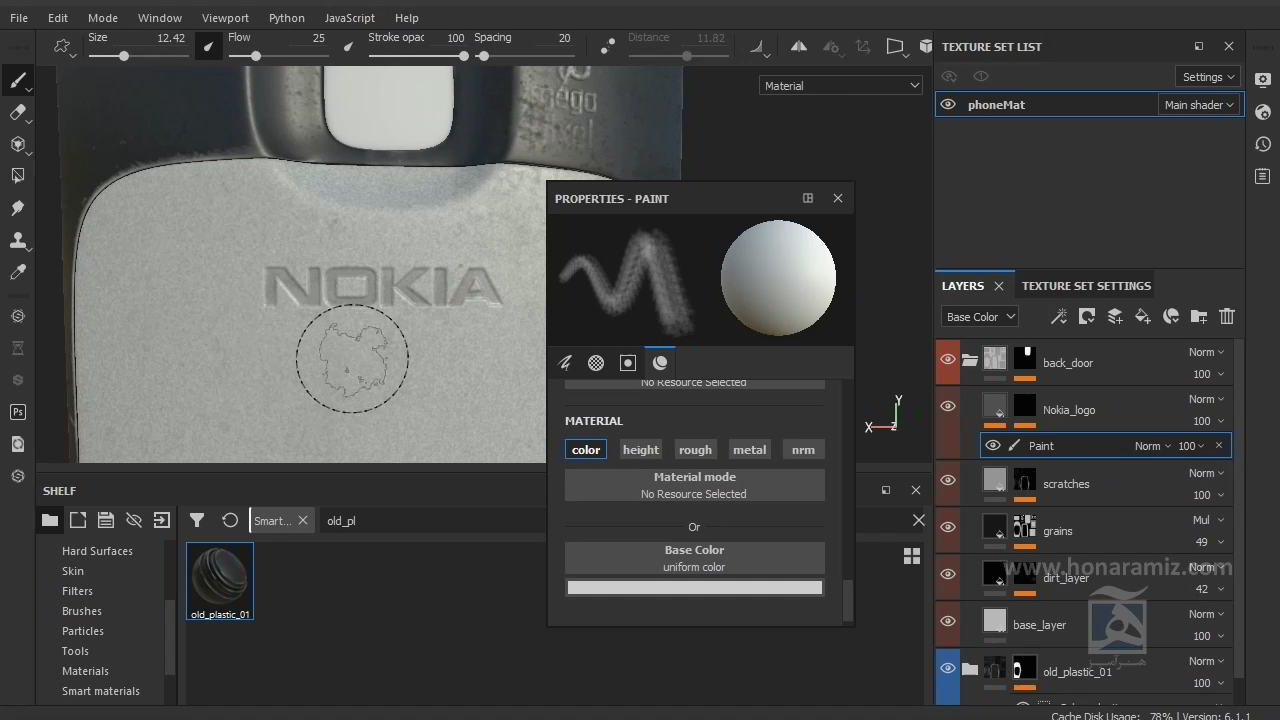Open the Material viewport mode dropdown

point(841,86)
